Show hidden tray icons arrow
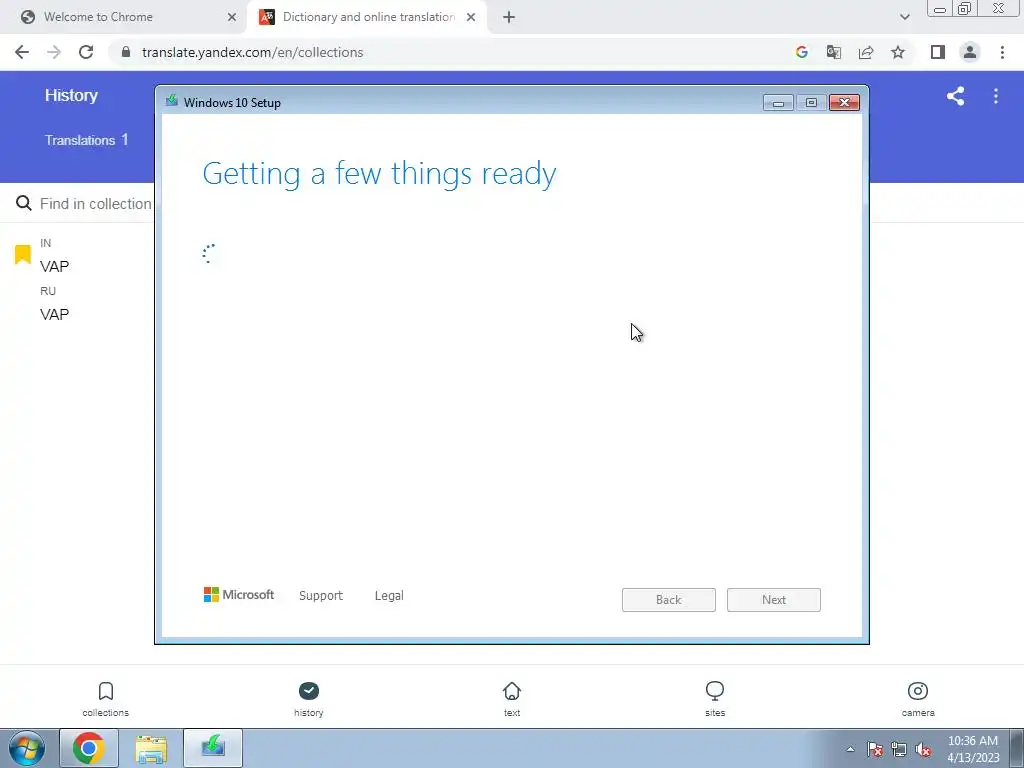Screen dimensions: 1024x768 click(x=850, y=750)
